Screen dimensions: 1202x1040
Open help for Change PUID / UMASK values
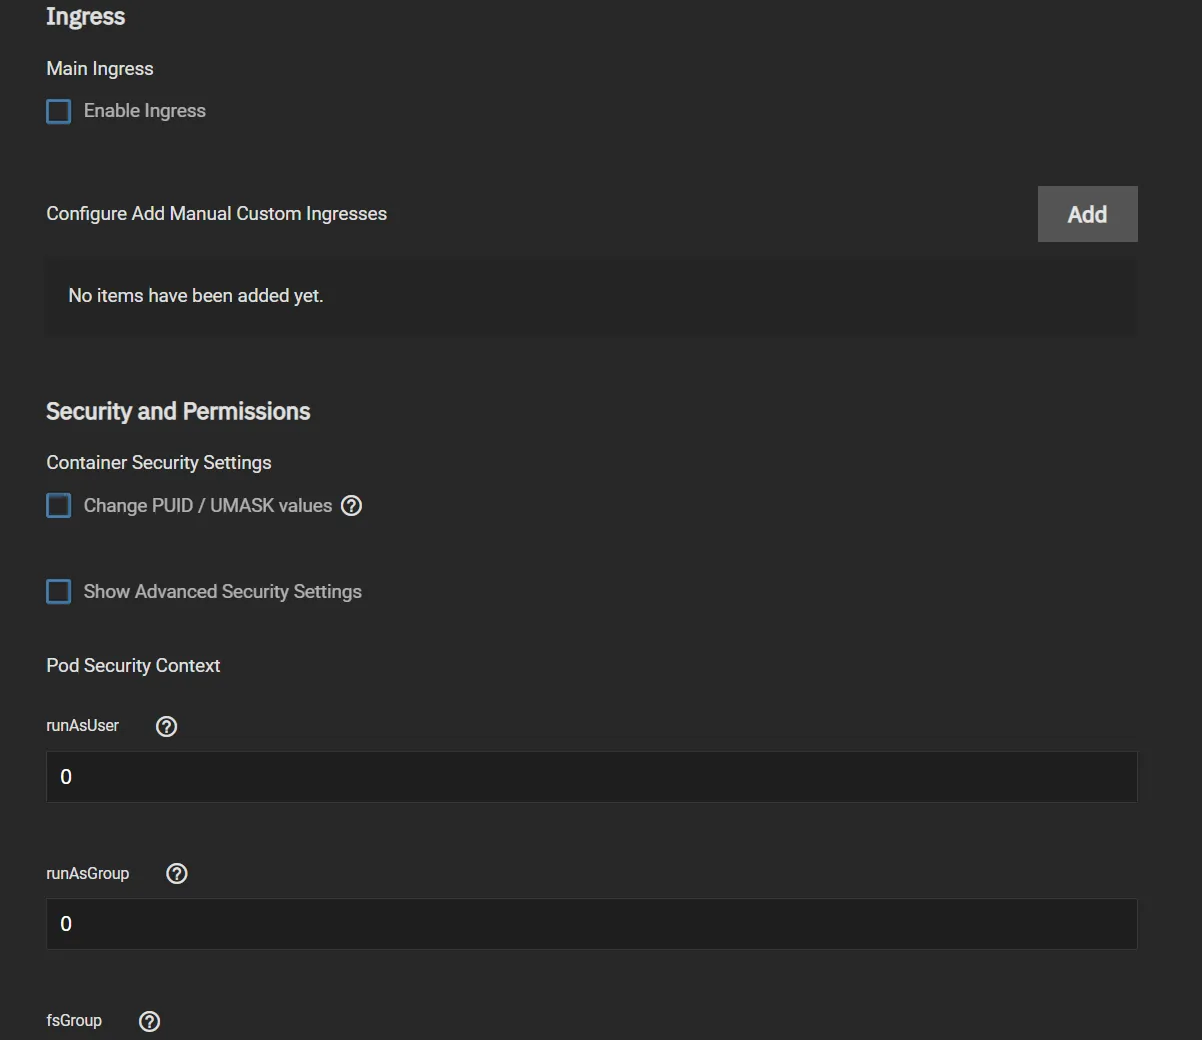tap(351, 505)
